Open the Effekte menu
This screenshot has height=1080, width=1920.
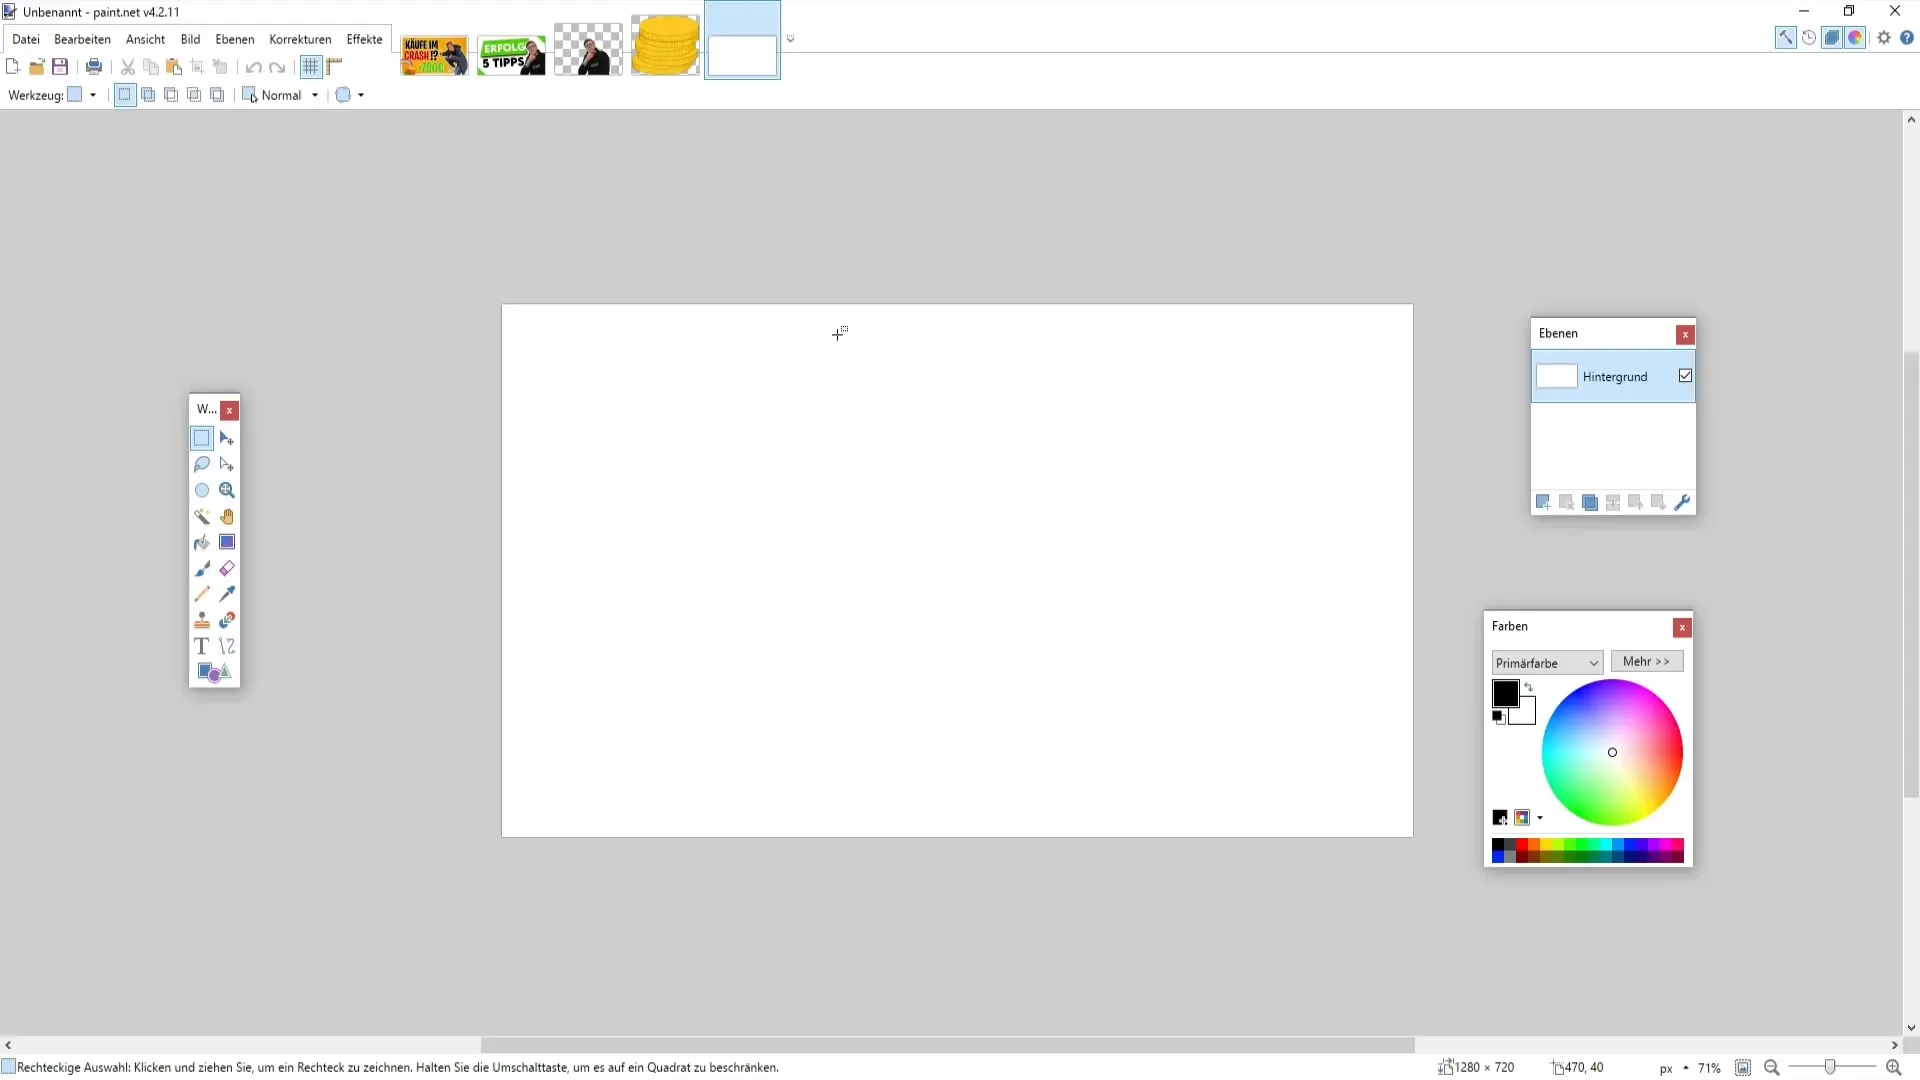364,39
